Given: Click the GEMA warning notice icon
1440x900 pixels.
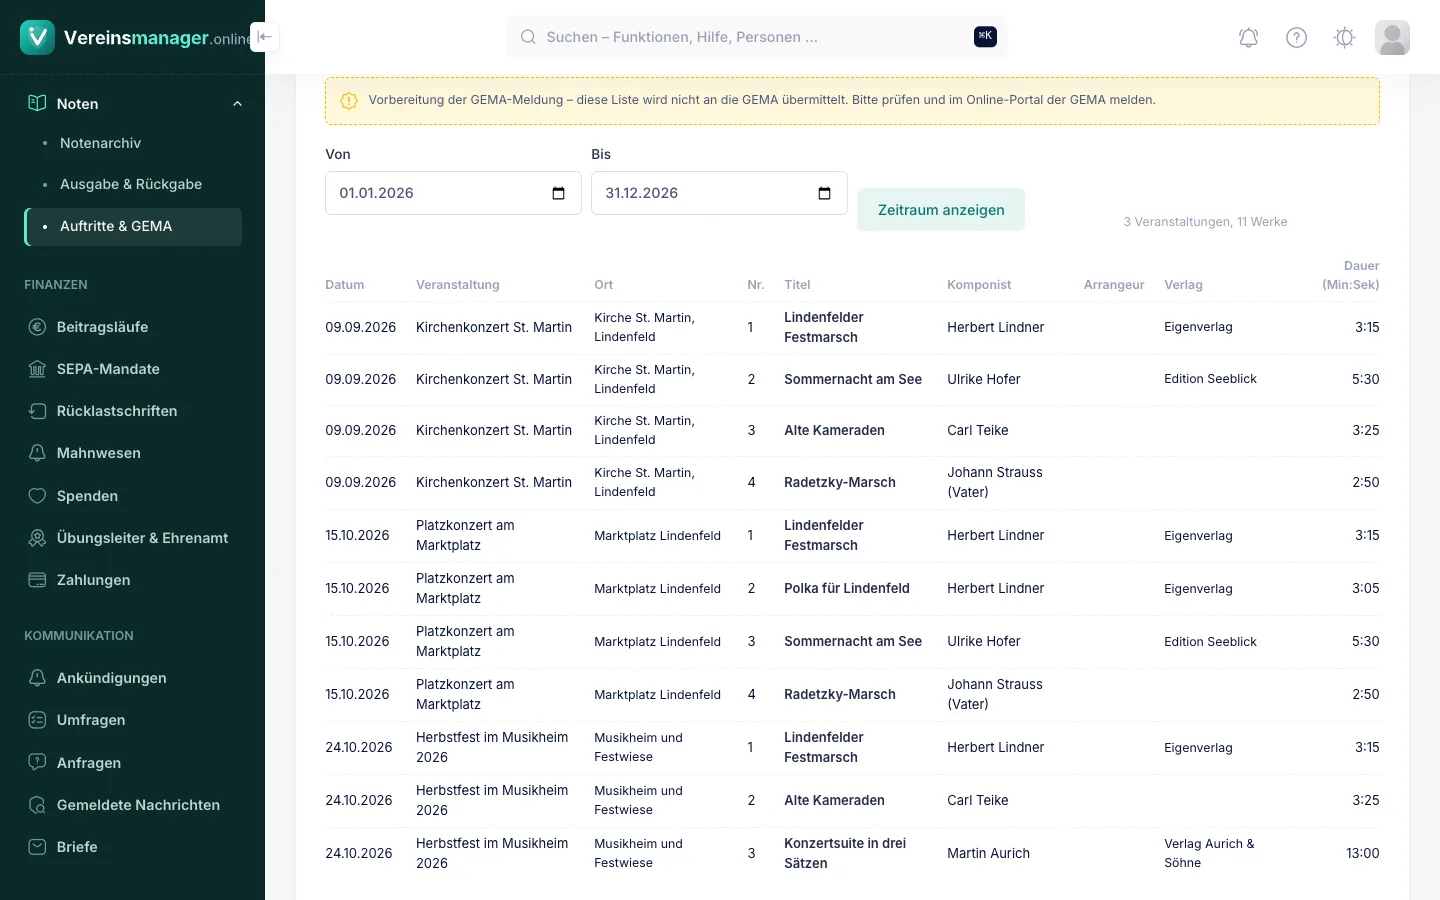Looking at the screenshot, I should 349,100.
